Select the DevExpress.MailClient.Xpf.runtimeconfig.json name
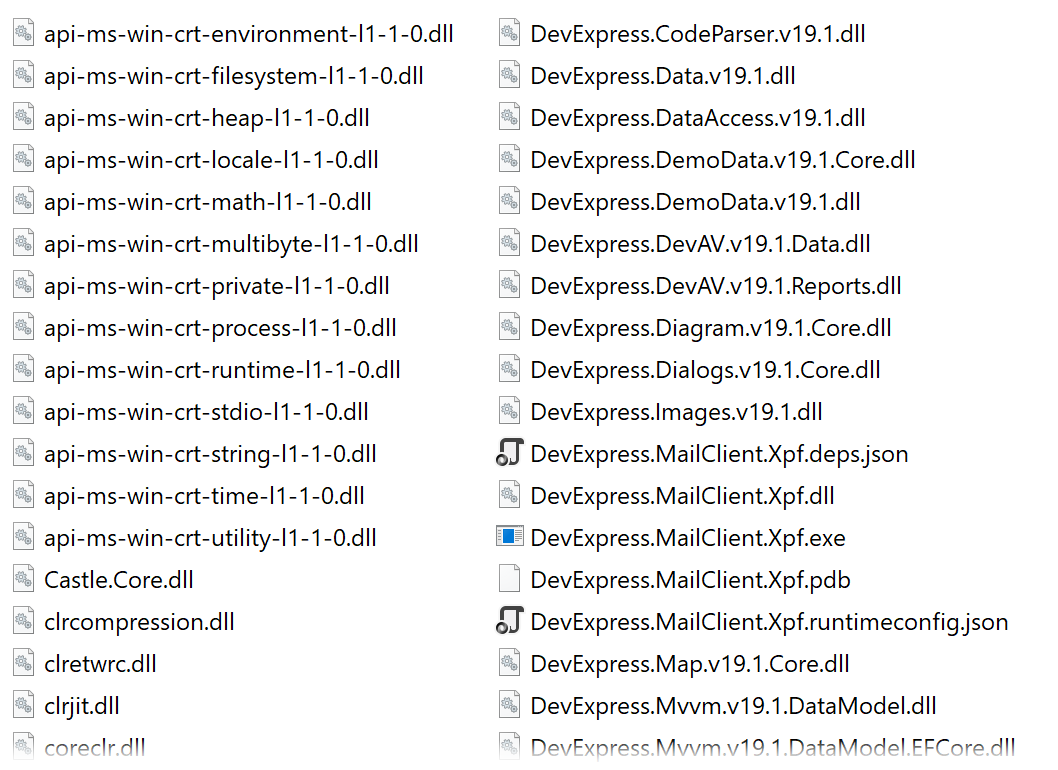This screenshot has height=770, width=1058. click(x=769, y=622)
